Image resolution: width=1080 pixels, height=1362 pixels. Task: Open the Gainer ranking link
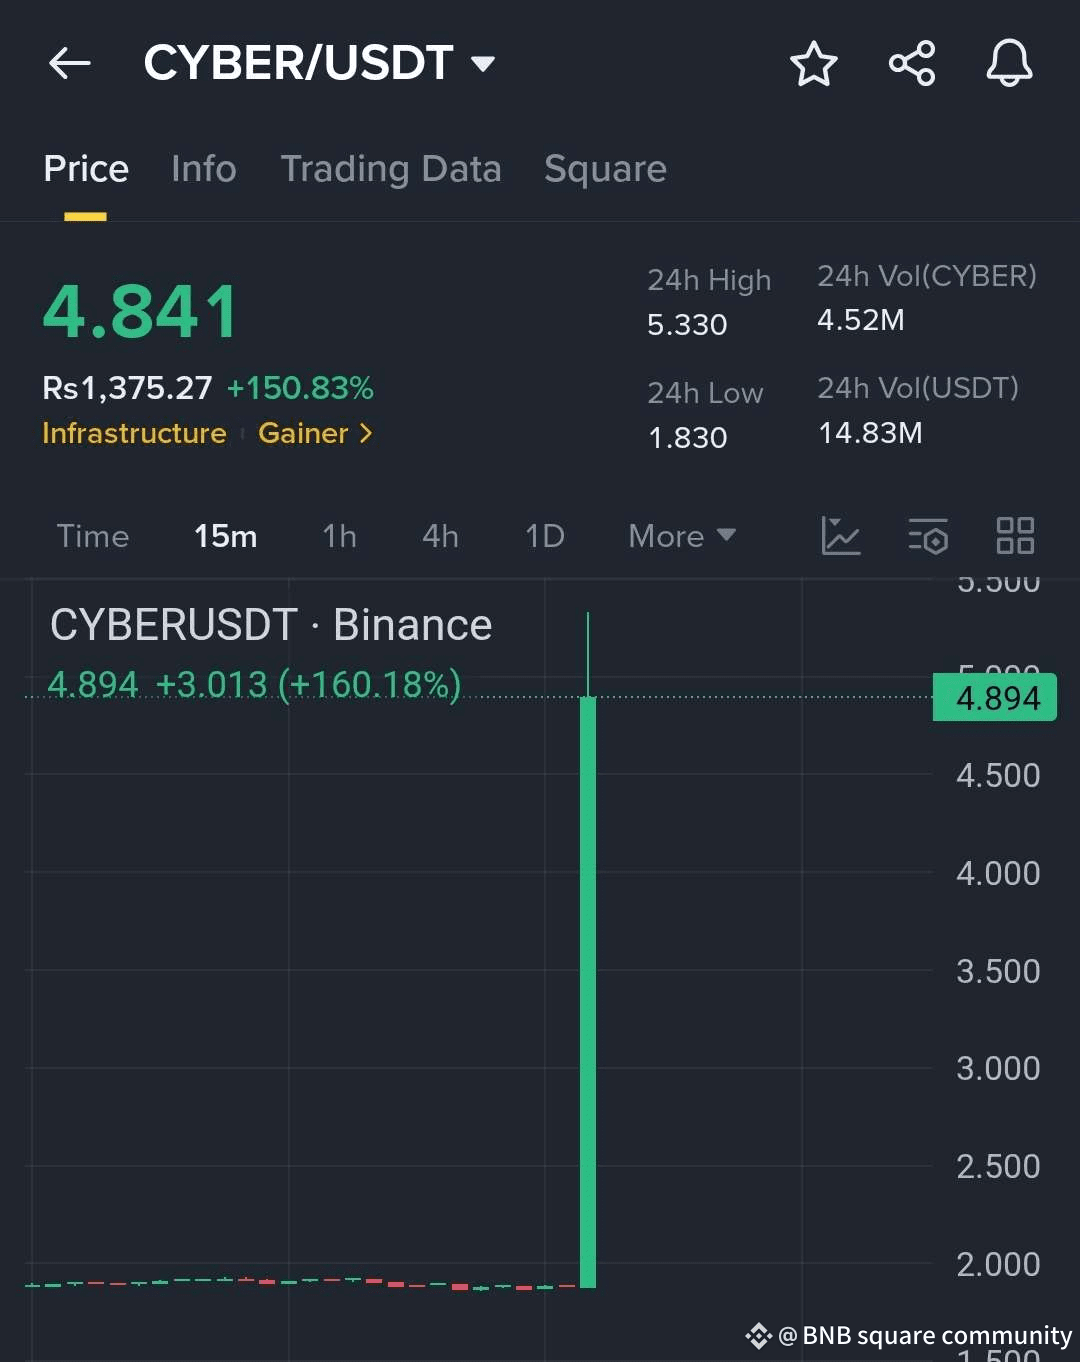(x=315, y=433)
